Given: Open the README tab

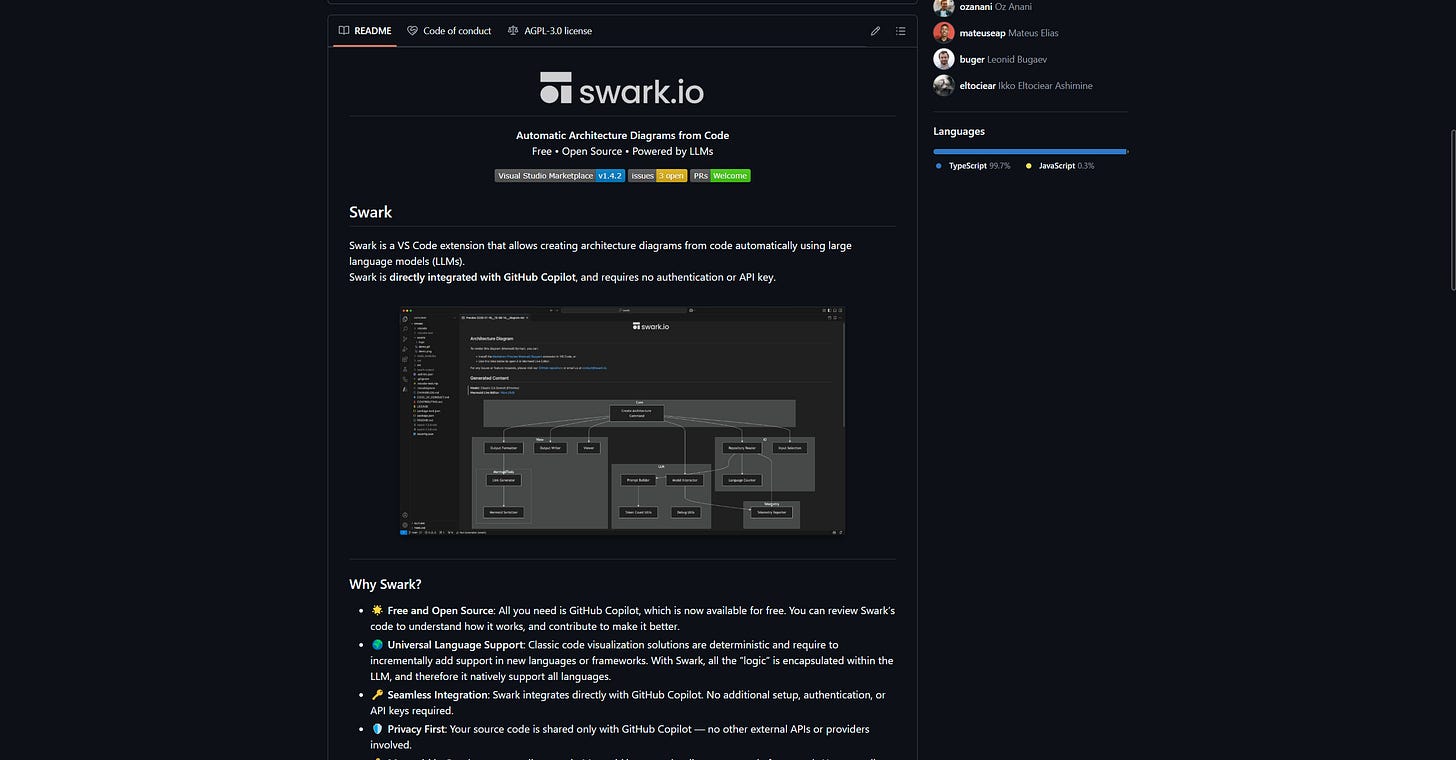Looking at the screenshot, I should [365, 31].
